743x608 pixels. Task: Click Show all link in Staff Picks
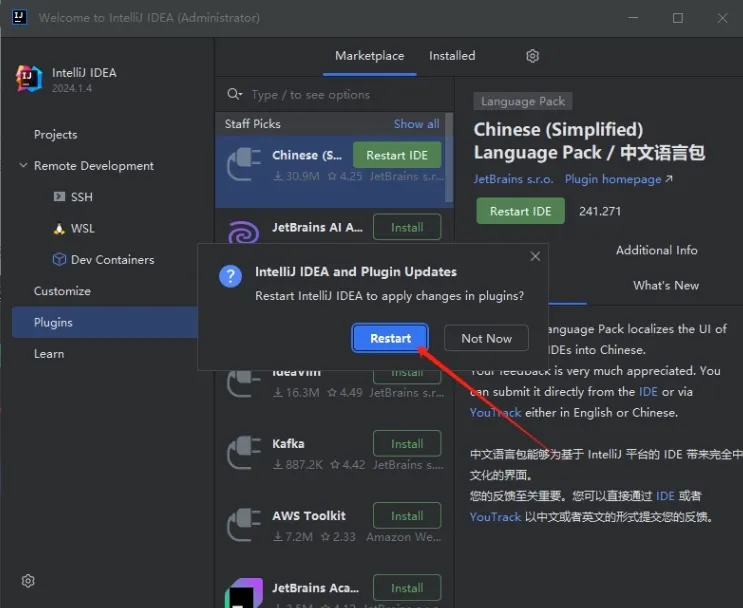tap(417, 124)
